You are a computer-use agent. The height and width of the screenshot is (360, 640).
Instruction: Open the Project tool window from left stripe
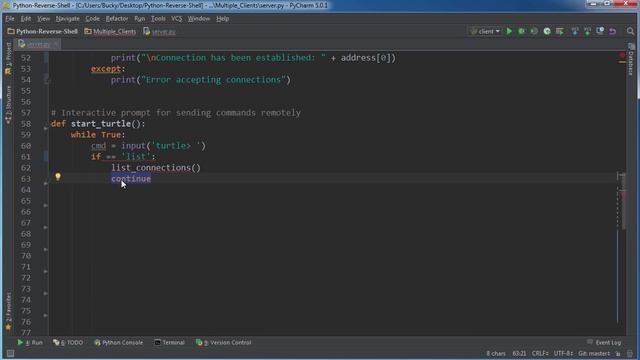click(8, 58)
